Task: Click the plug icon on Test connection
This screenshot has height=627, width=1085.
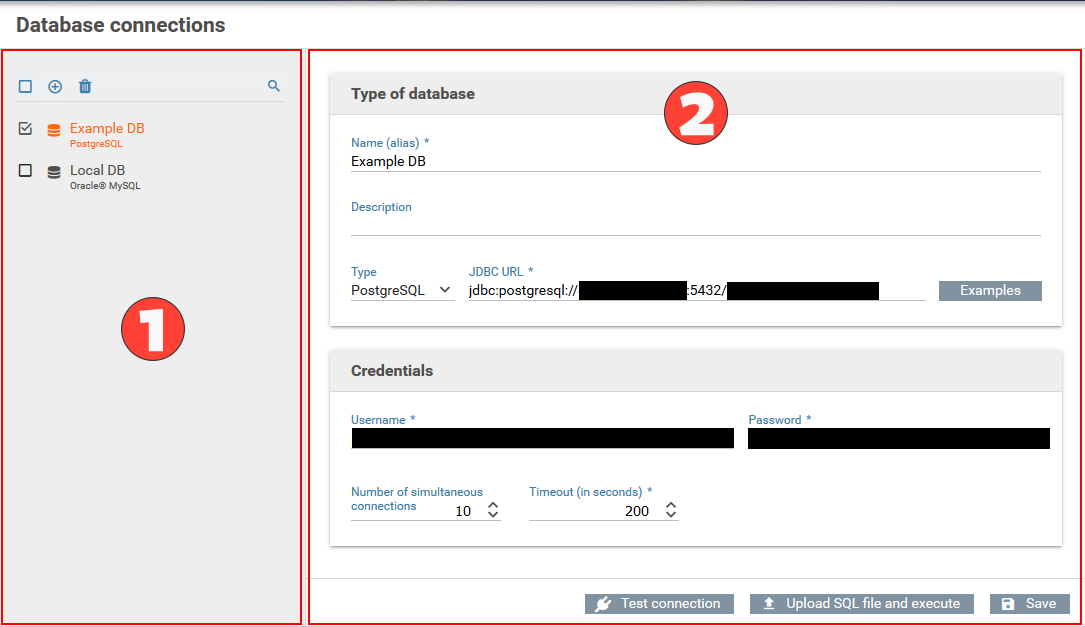Action: coord(603,604)
